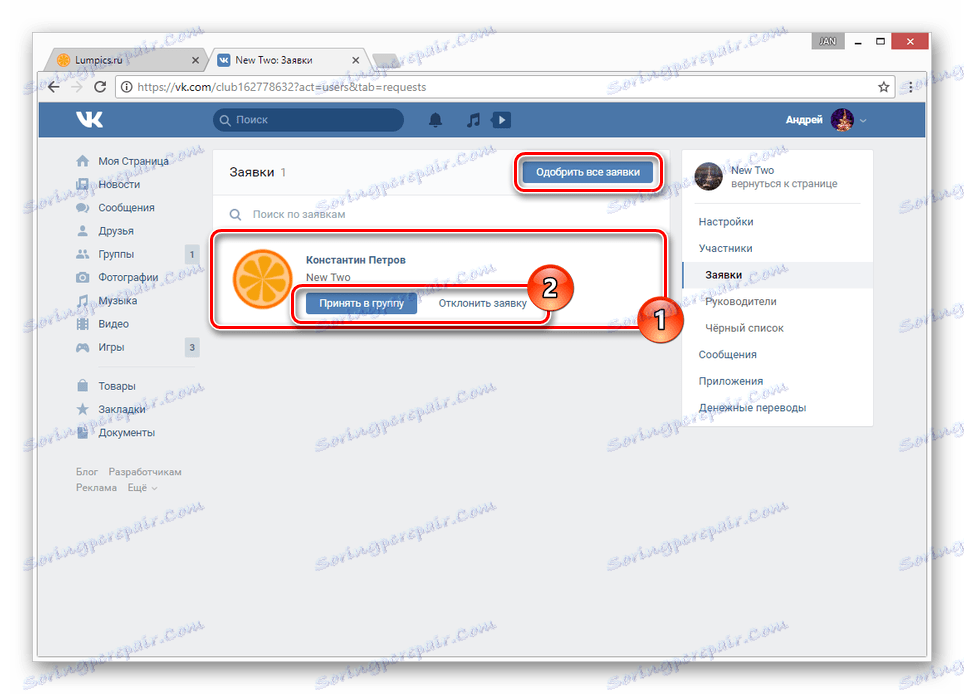Switch to the Lumpics.ru browser tab
Viewport: 964px width, 694px height.
click(127, 60)
